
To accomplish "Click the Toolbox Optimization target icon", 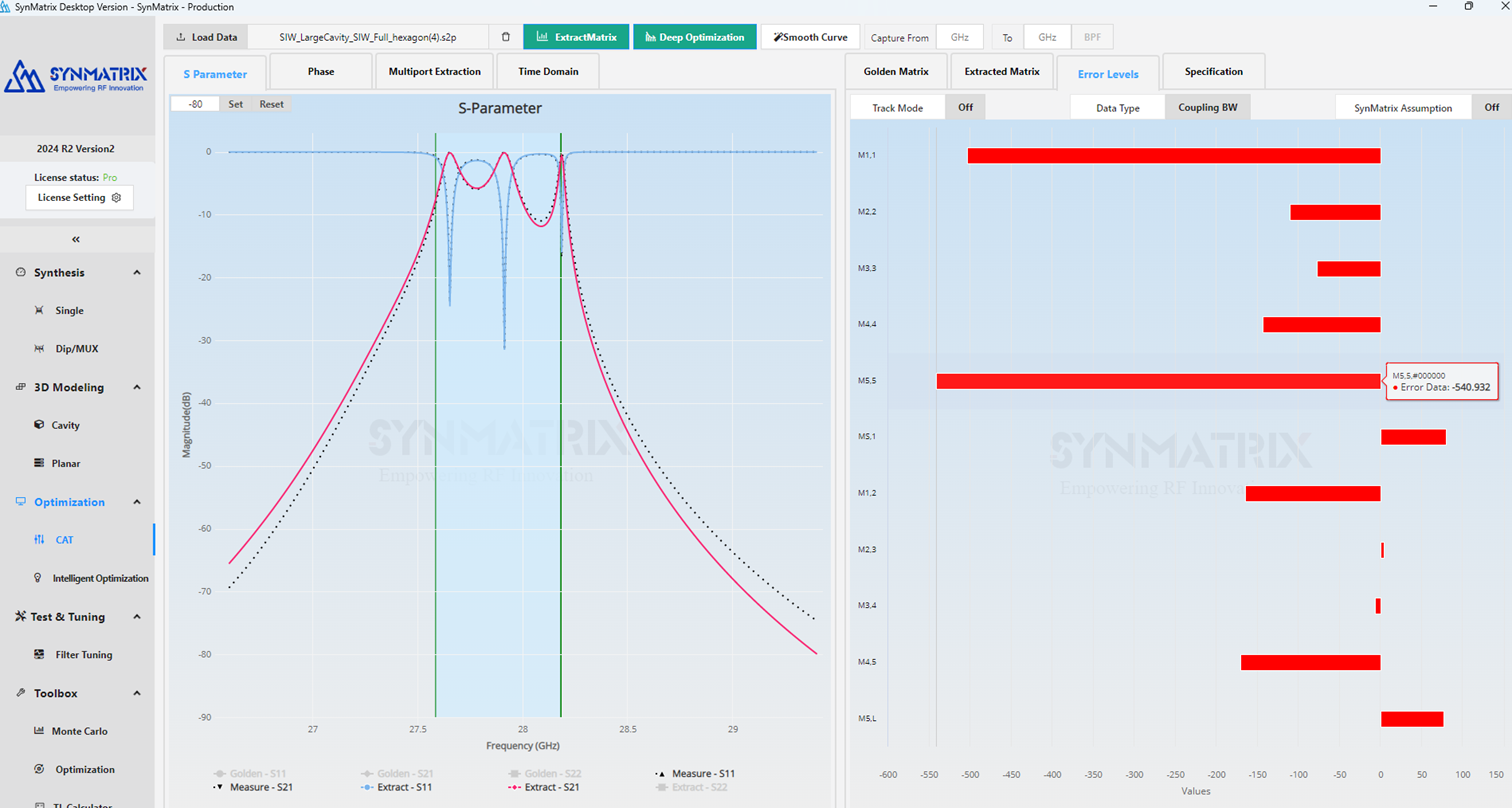I will pyautogui.click(x=39, y=769).
